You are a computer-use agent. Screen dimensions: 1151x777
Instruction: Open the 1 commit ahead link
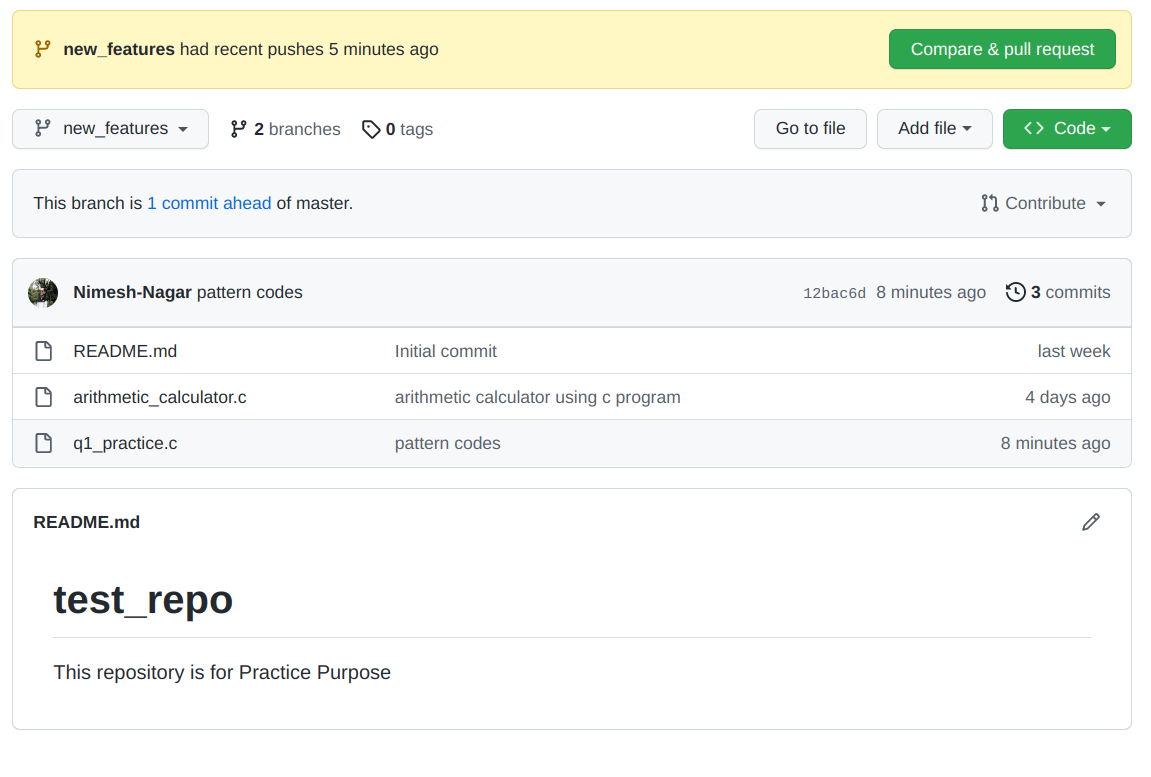[x=209, y=203]
